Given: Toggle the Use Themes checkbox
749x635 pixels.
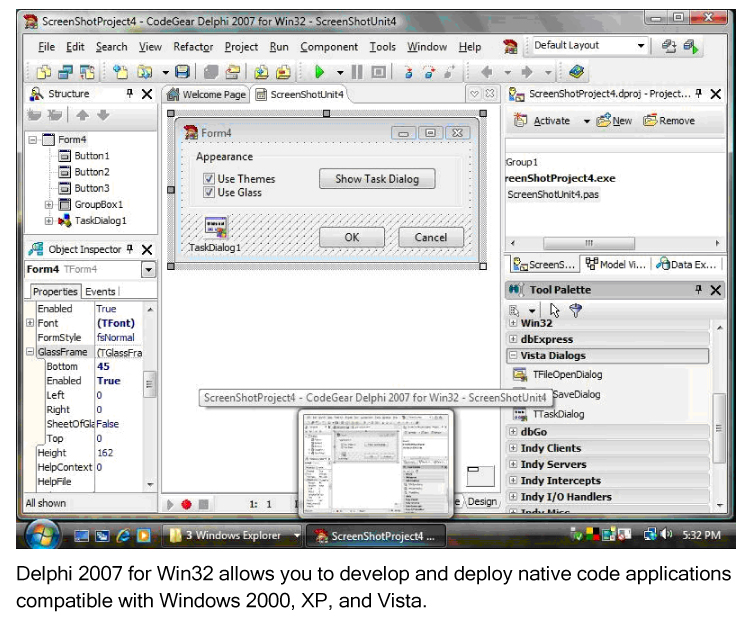Looking at the screenshot, I should (x=209, y=179).
